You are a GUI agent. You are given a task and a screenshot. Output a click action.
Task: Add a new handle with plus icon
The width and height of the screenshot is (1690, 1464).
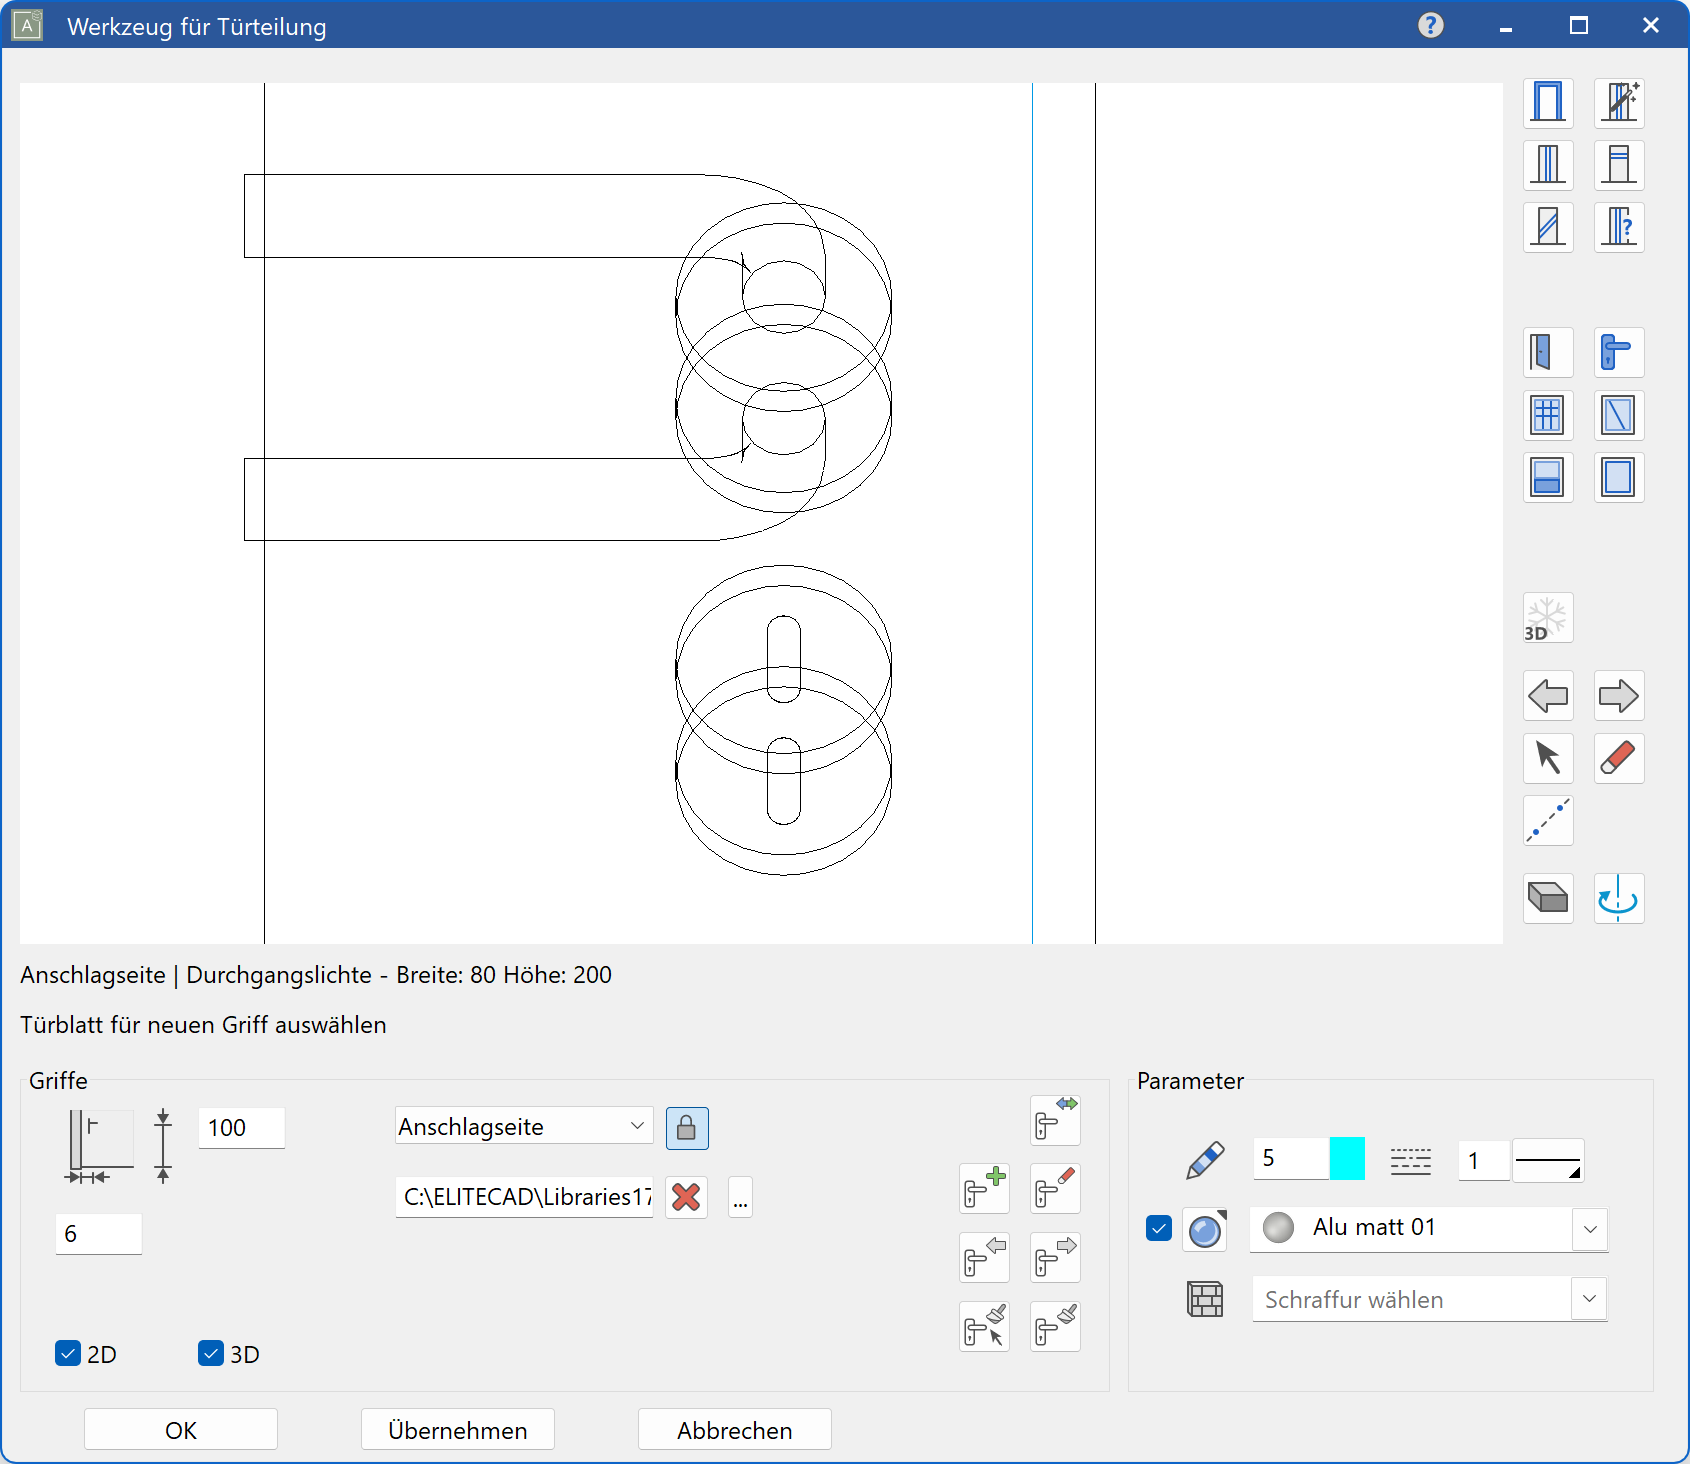[x=984, y=1188]
